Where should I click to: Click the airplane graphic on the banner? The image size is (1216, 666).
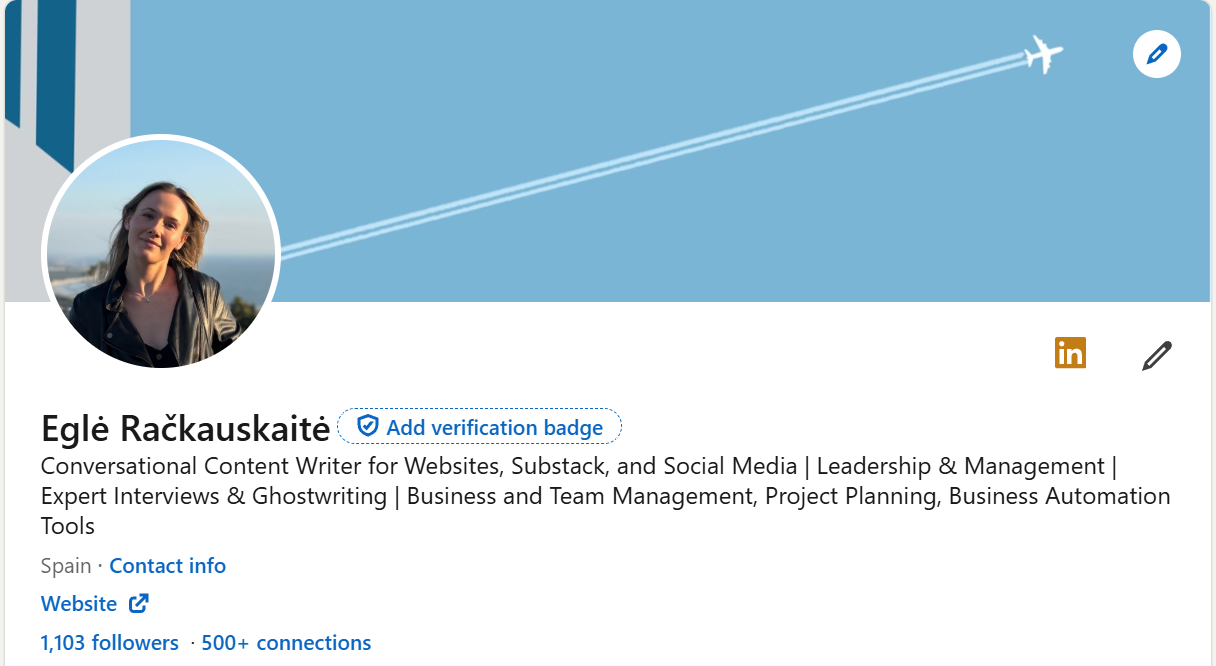click(1040, 54)
